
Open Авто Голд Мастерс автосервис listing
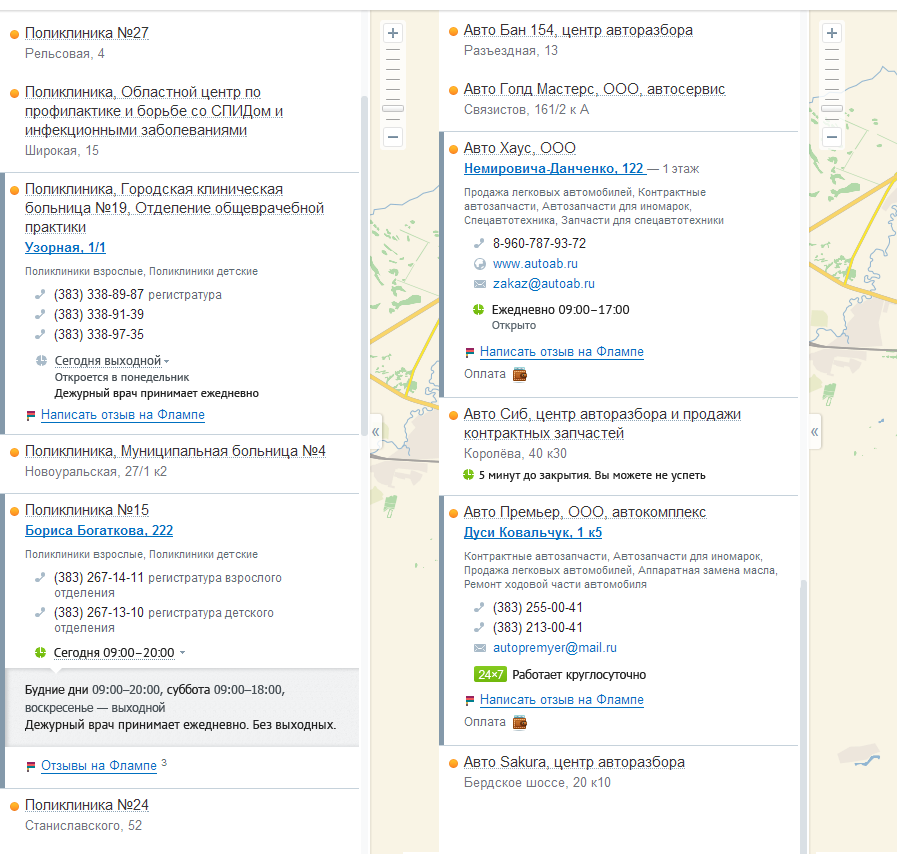point(594,89)
